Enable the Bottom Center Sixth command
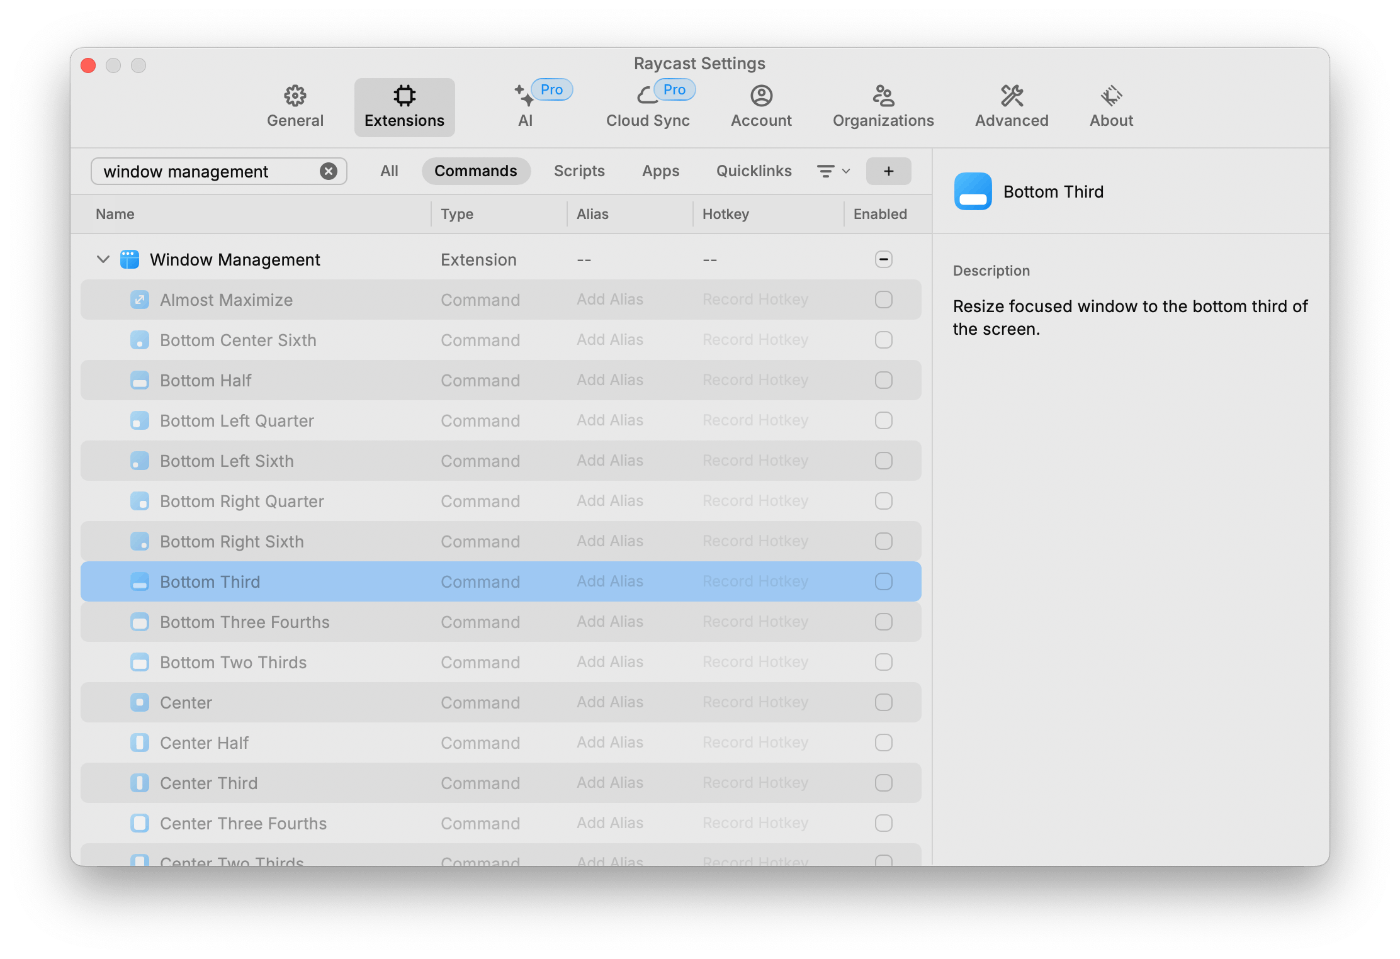Viewport: 1400px width, 959px height. (883, 340)
